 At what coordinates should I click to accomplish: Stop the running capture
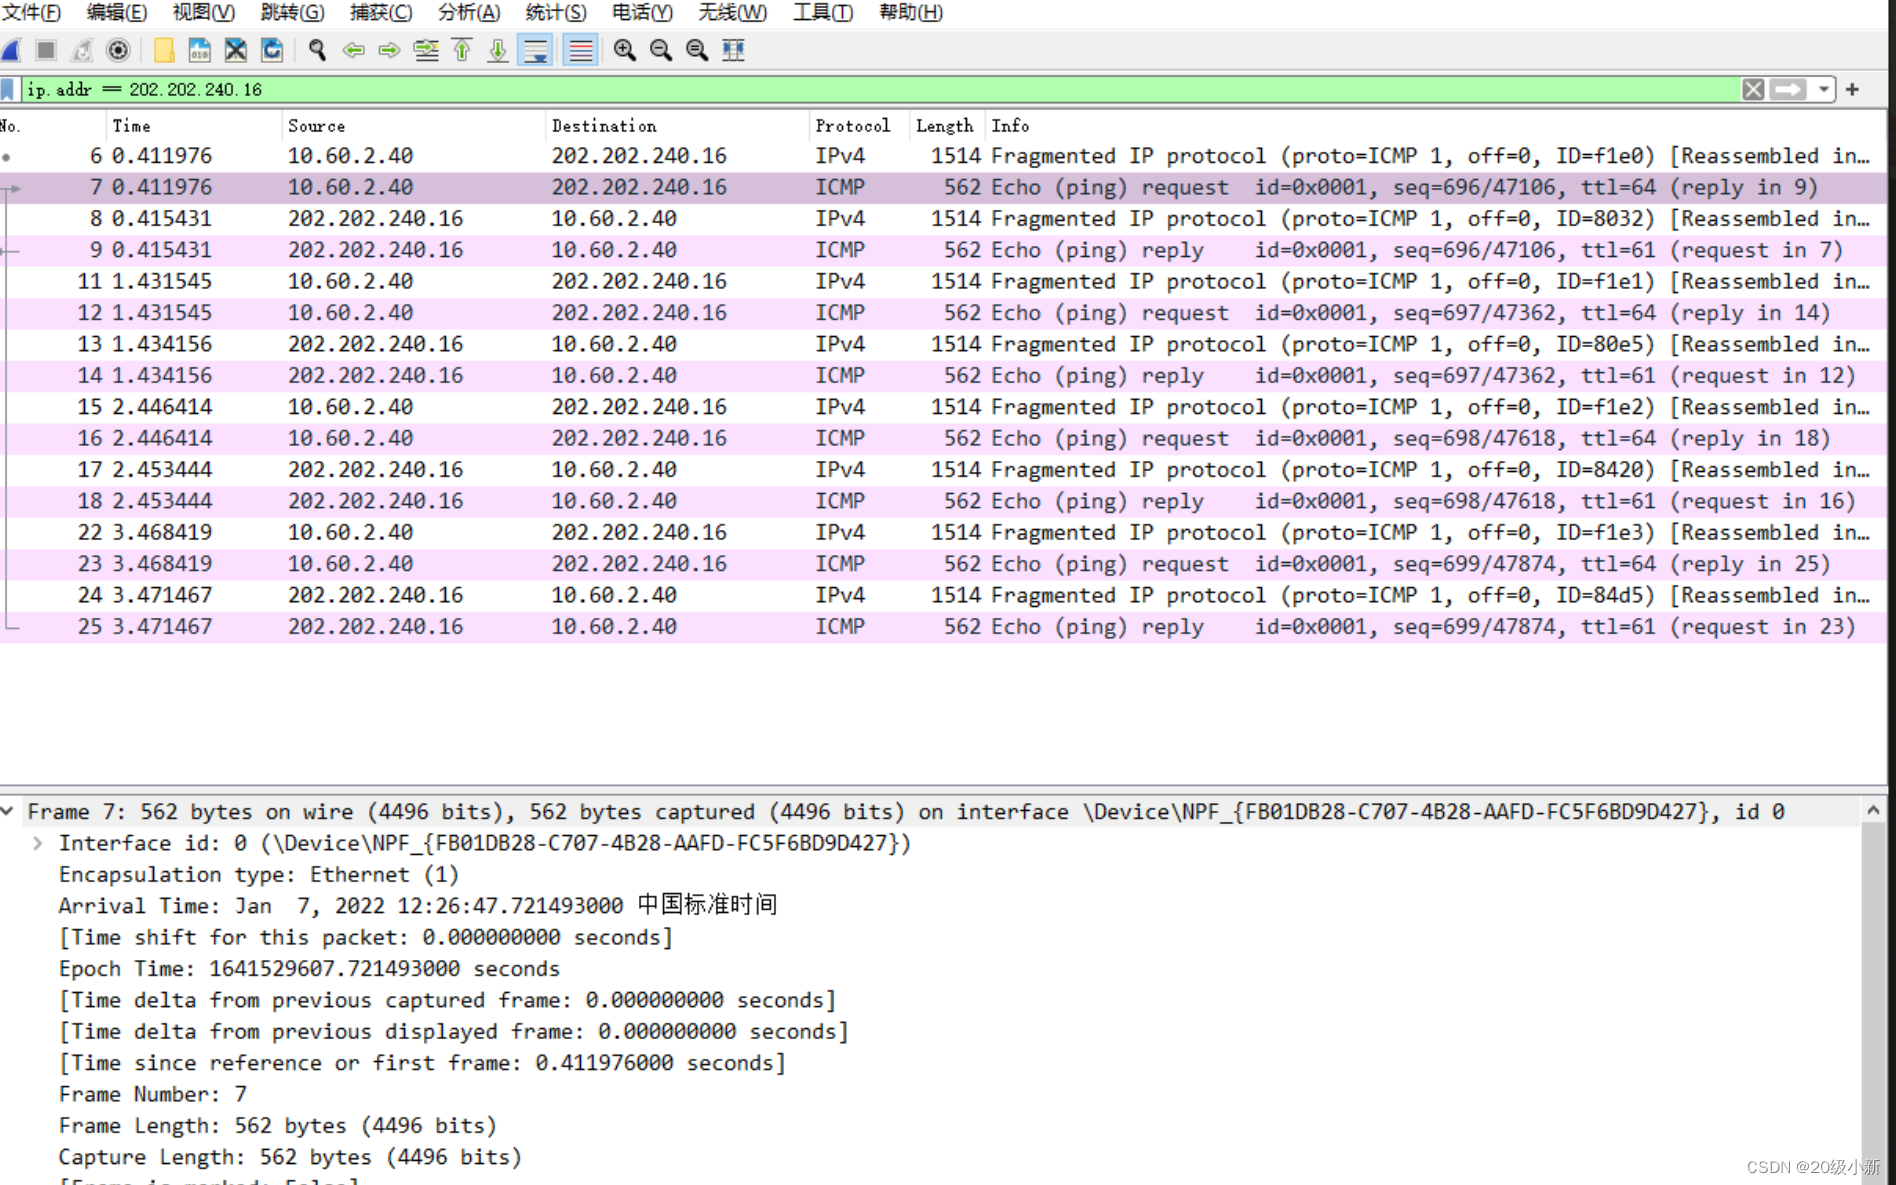[x=46, y=50]
